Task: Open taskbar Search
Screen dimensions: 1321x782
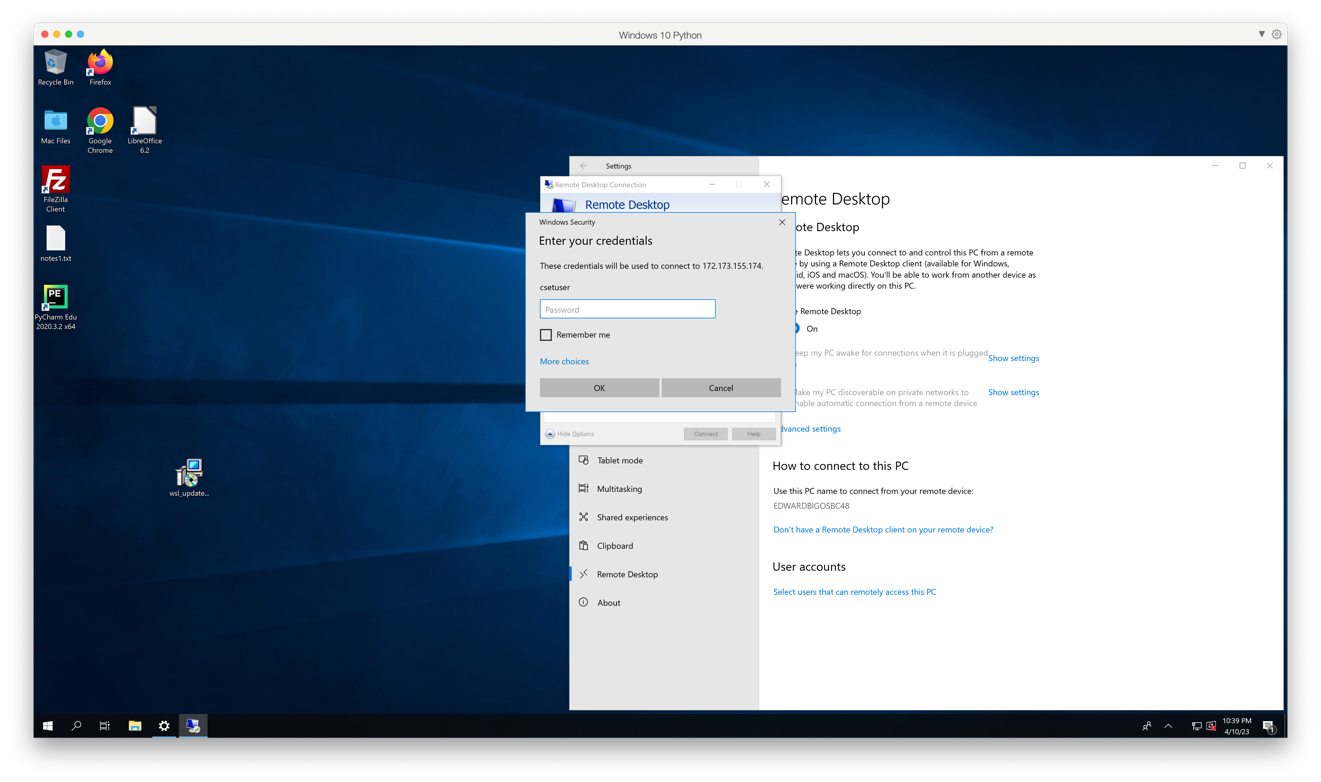Action: pyautogui.click(x=76, y=726)
